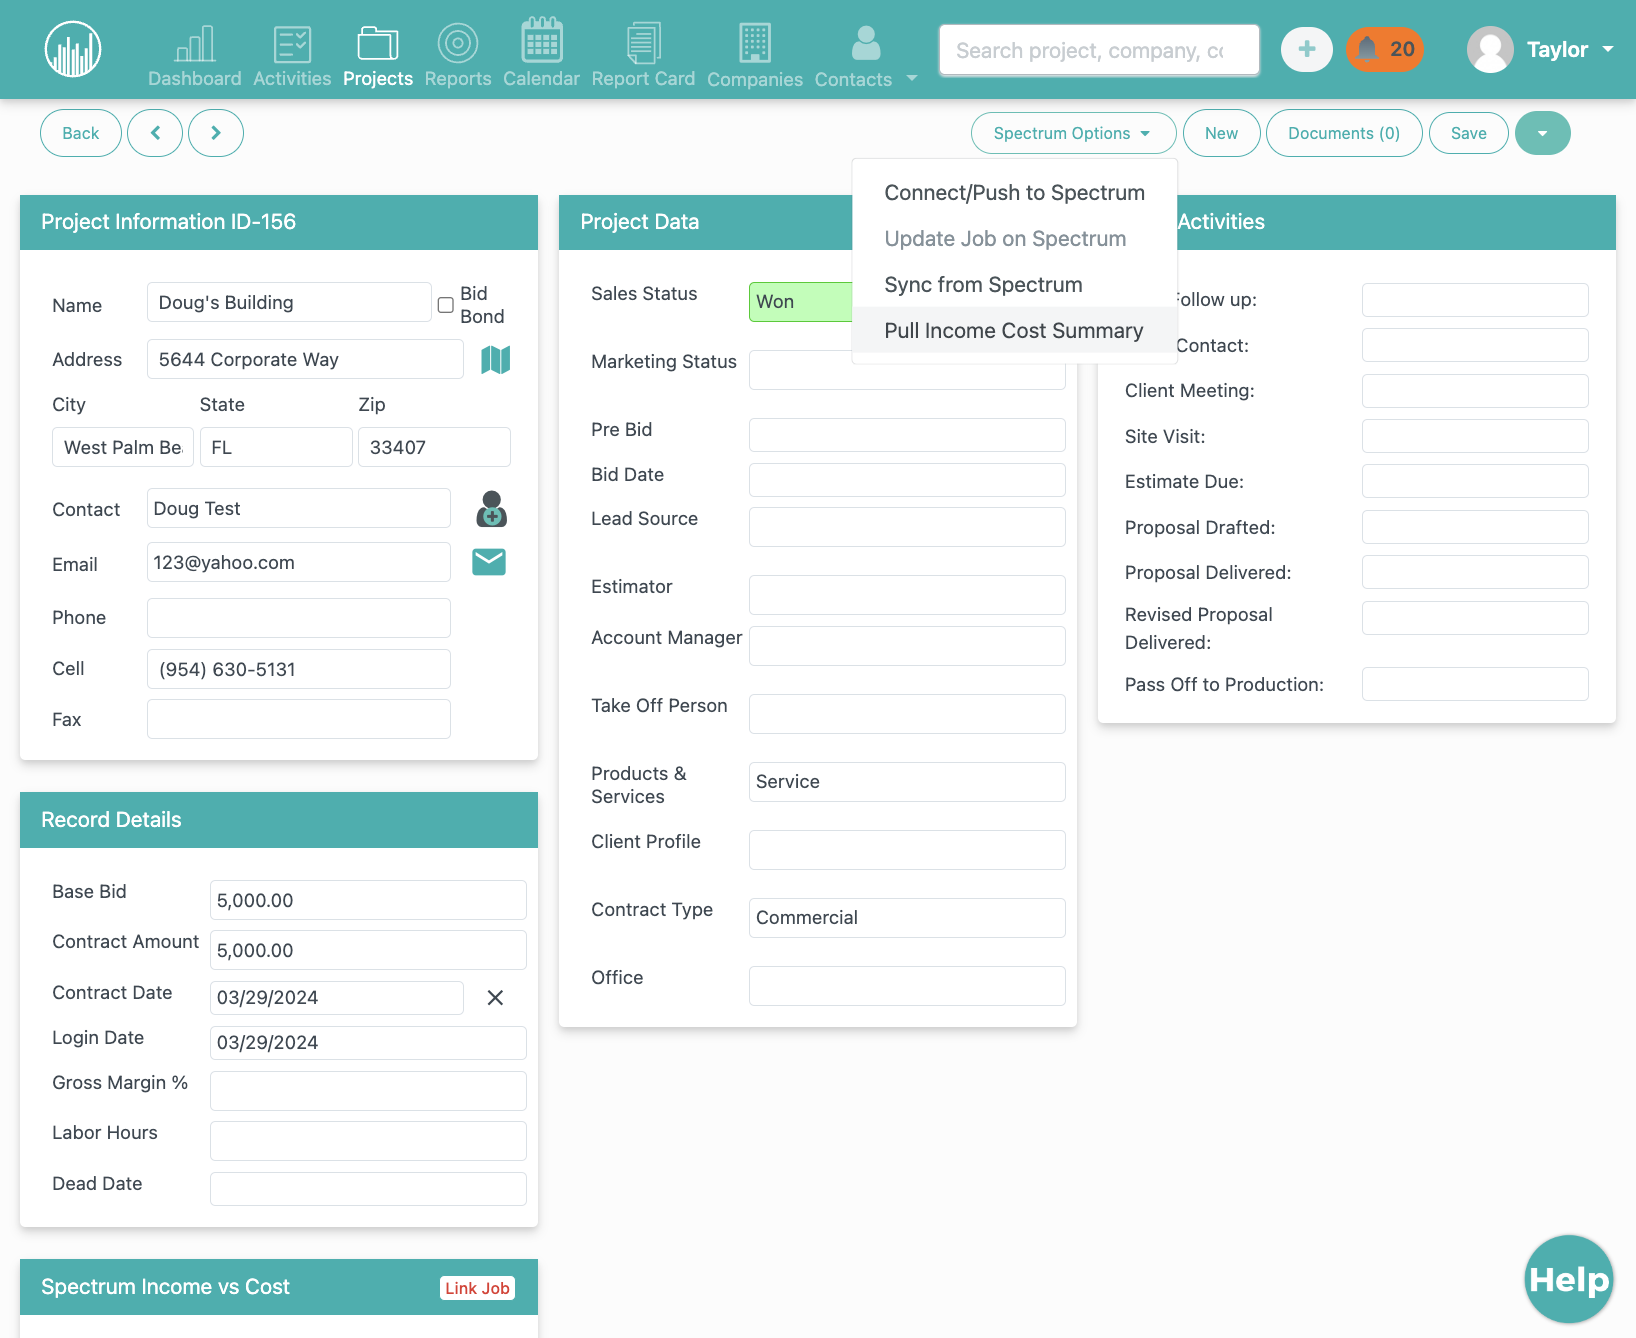Open the Products & Services dropdown
The width and height of the screenshot is (1636, 1338).
pos(907,782)
